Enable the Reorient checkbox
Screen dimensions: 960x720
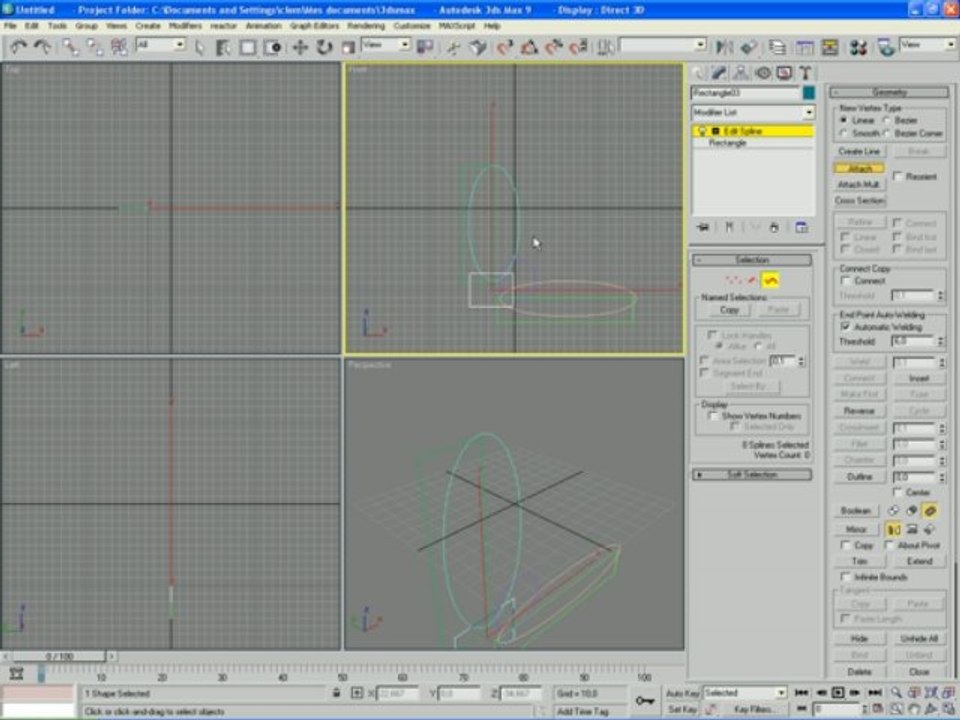898,176
